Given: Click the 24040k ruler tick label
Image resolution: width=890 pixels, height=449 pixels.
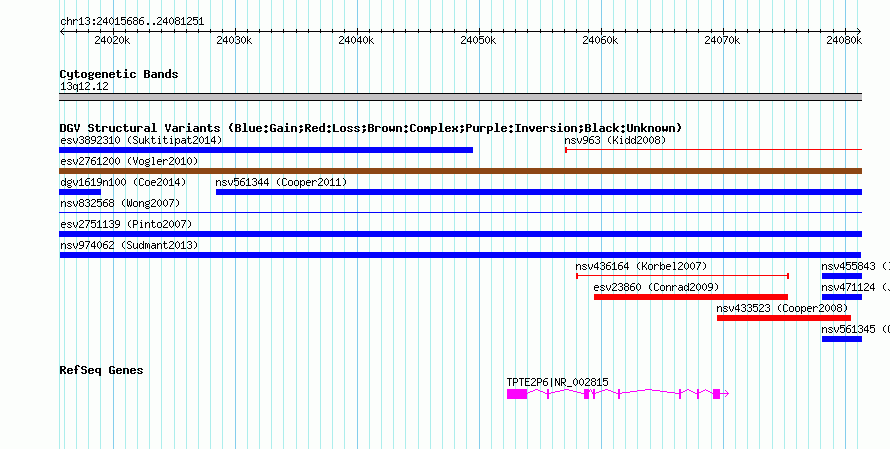Looking at the screenshot, I should pyautogui.click(x=356, y=40).
